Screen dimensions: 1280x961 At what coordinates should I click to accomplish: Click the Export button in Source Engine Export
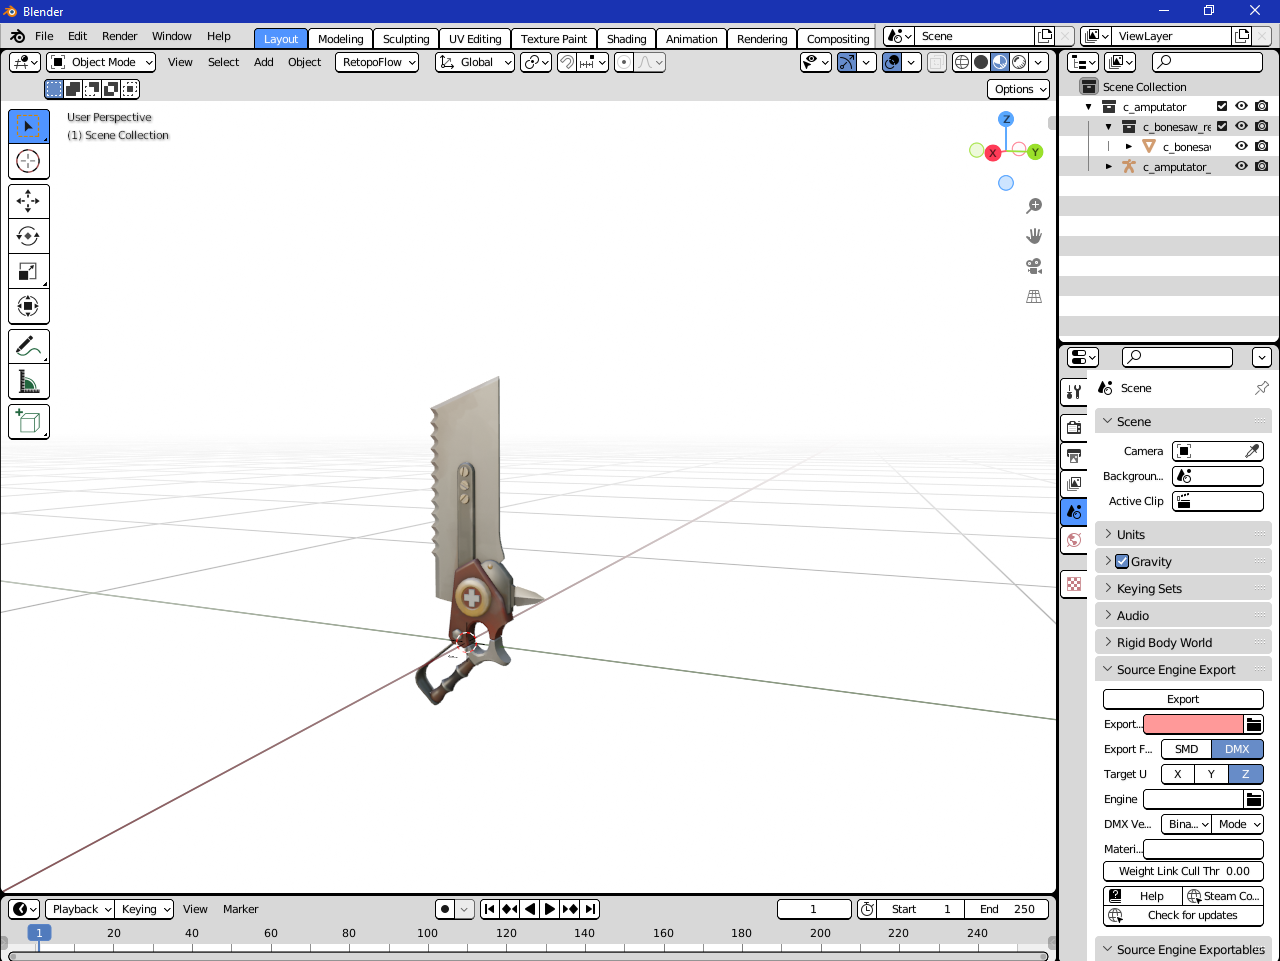click(1183, 699)
